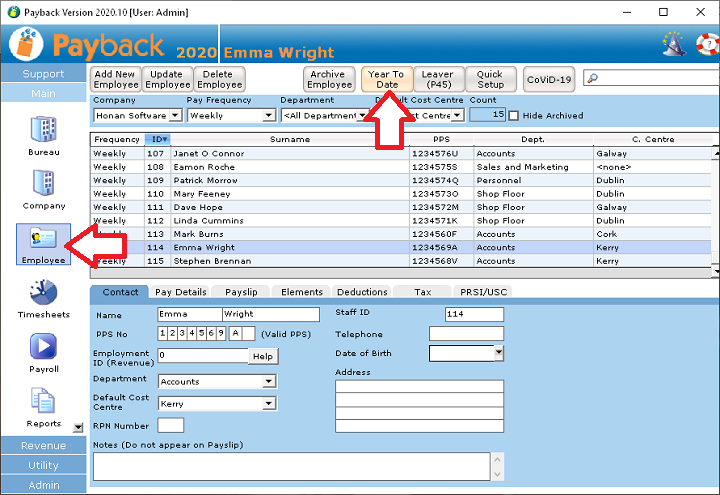Click the search magnifier icon

pyautogui.click(x=592, y=79)
